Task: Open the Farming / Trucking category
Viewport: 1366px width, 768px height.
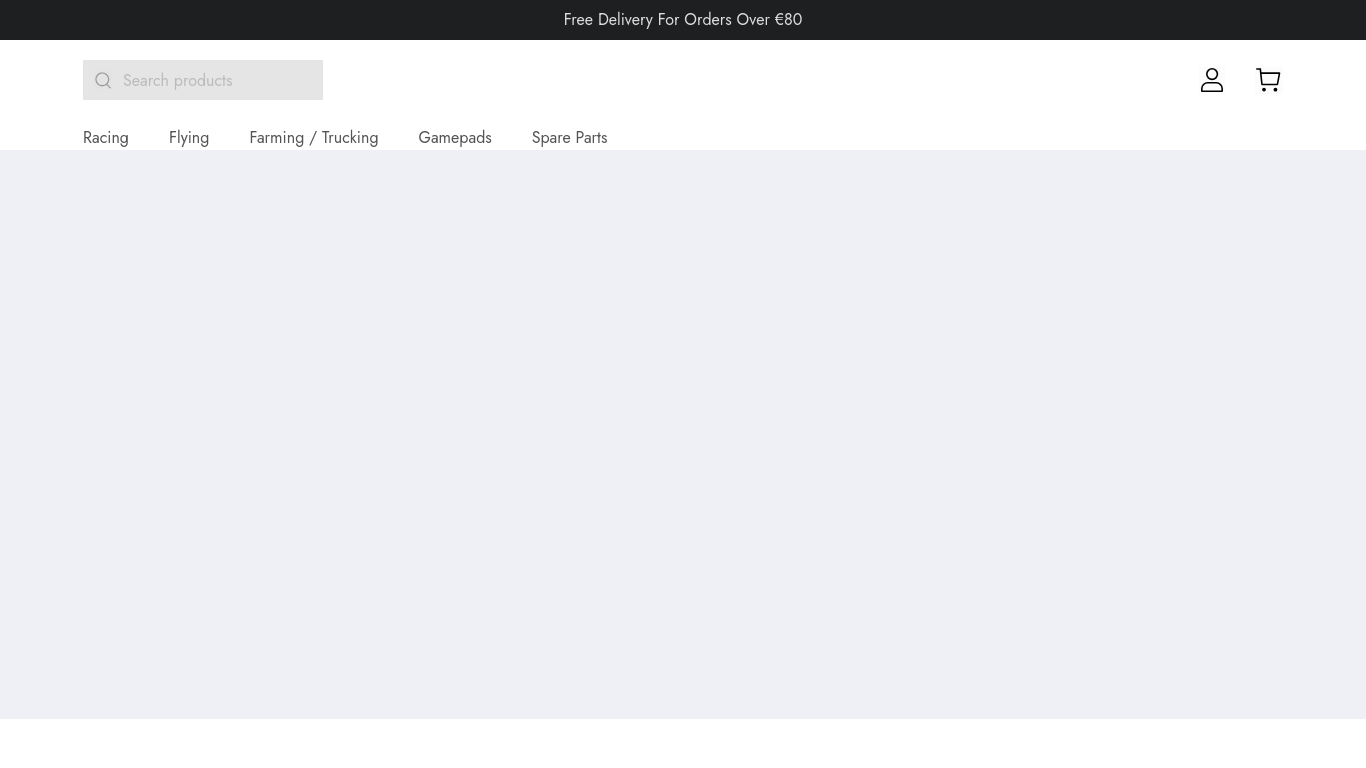Action: click(x=314, y=138)
